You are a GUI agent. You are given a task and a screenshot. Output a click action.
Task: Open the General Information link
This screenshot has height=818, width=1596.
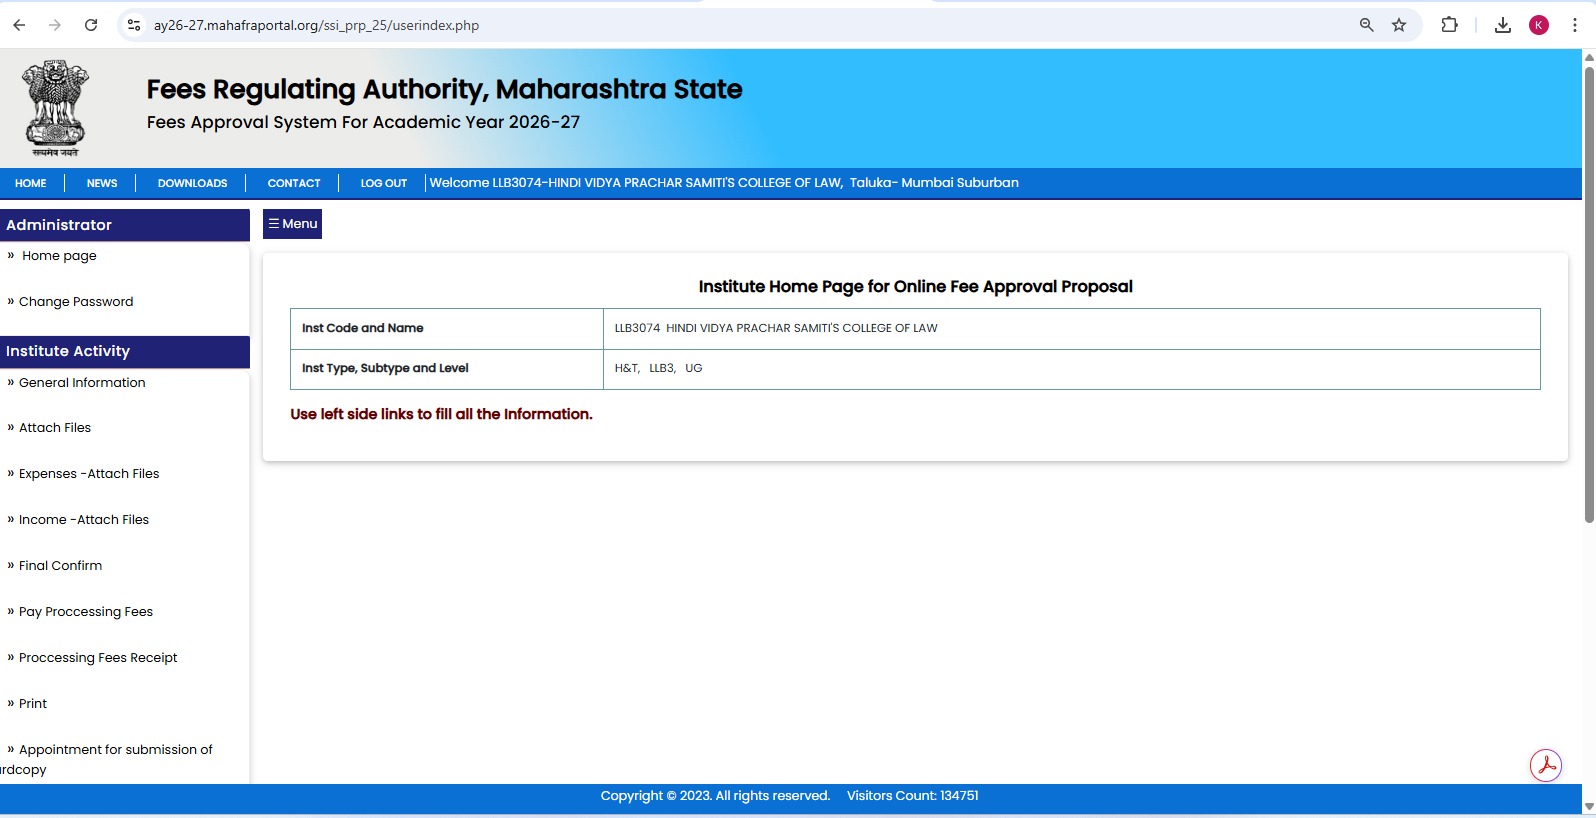click(82, 383)
